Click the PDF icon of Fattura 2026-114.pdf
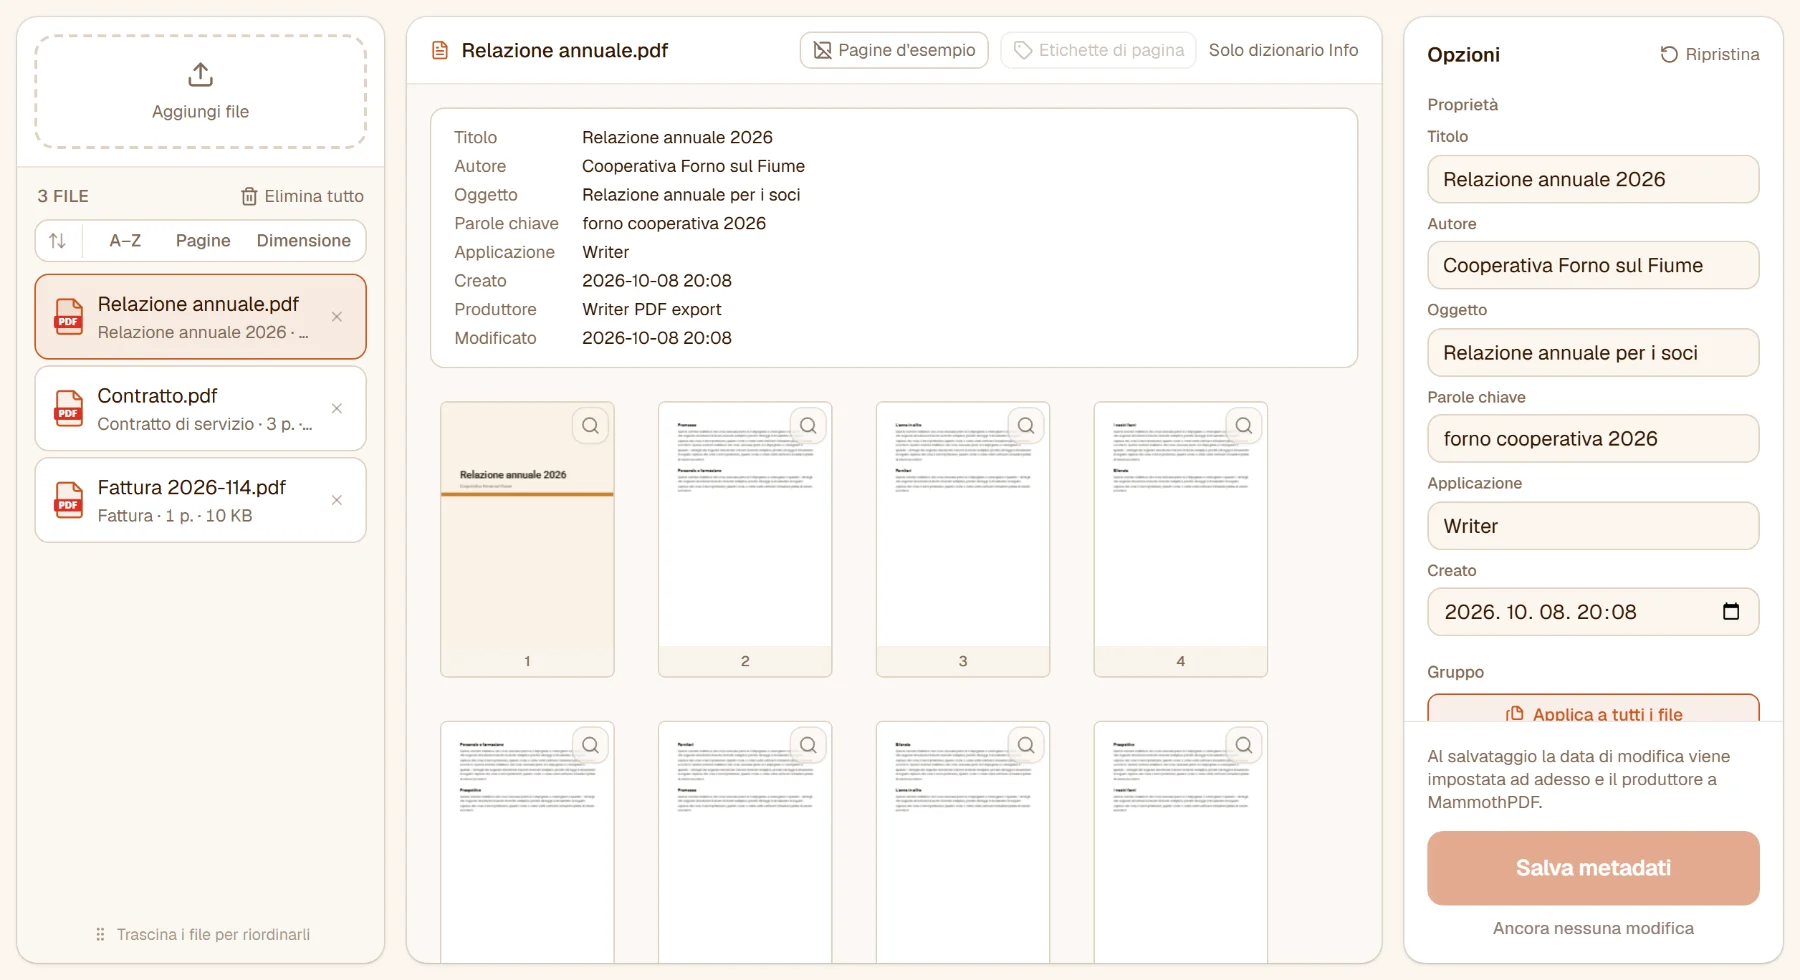The width and height of the screenshot is (1800, 980). [x=68, y=500]
